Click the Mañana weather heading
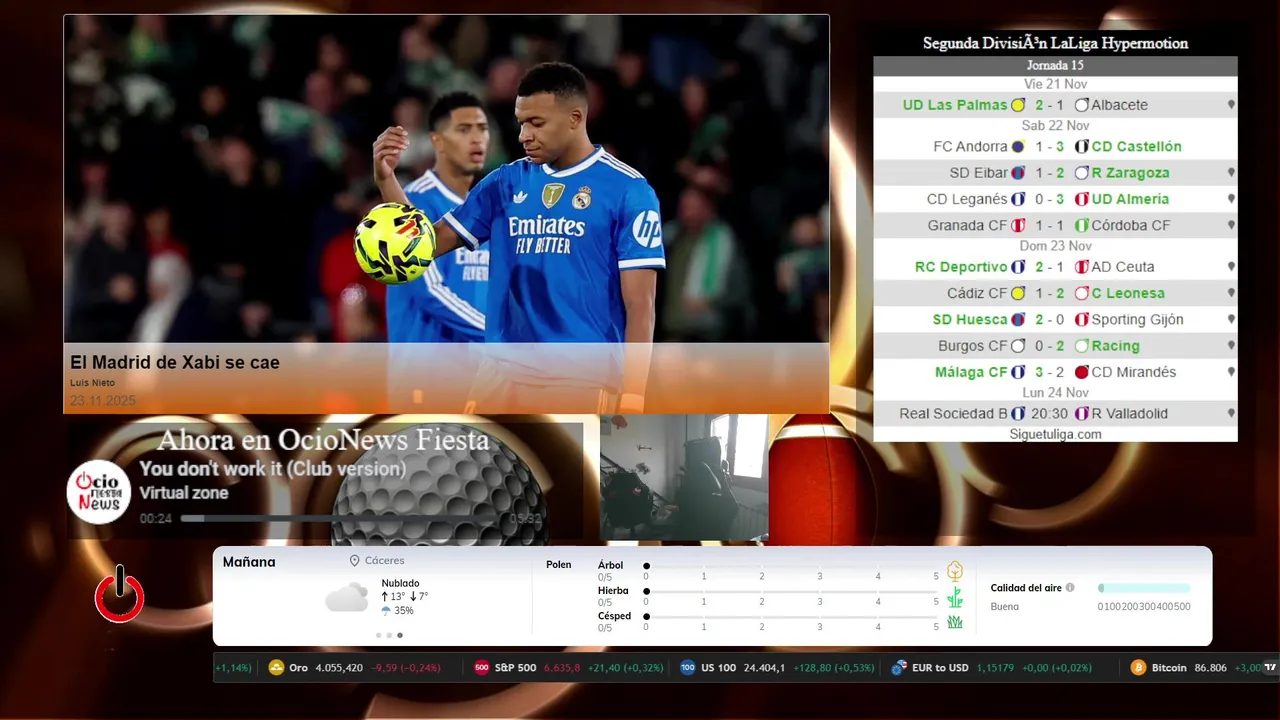The width and height of the screenshot is (1280, 720). point(249,562)
